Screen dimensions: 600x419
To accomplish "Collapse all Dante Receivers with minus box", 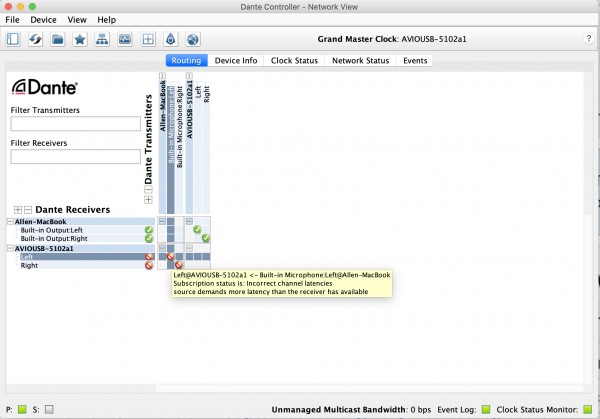I will point(28,210).
